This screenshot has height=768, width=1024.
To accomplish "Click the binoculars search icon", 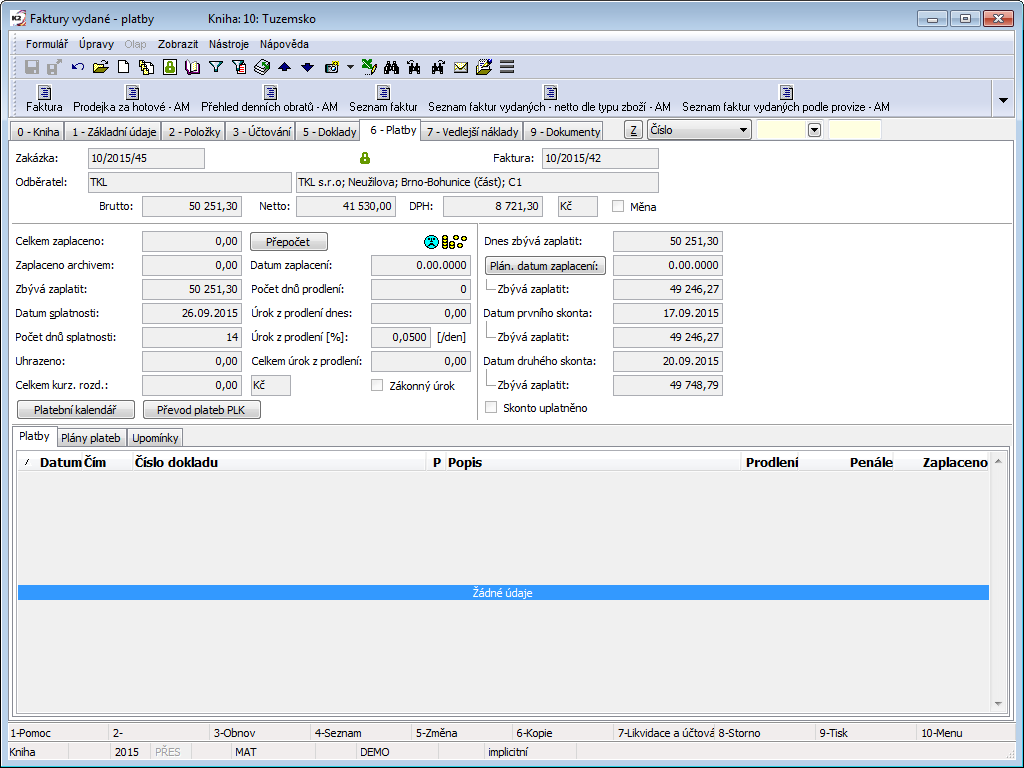I will tap(391, 67).
